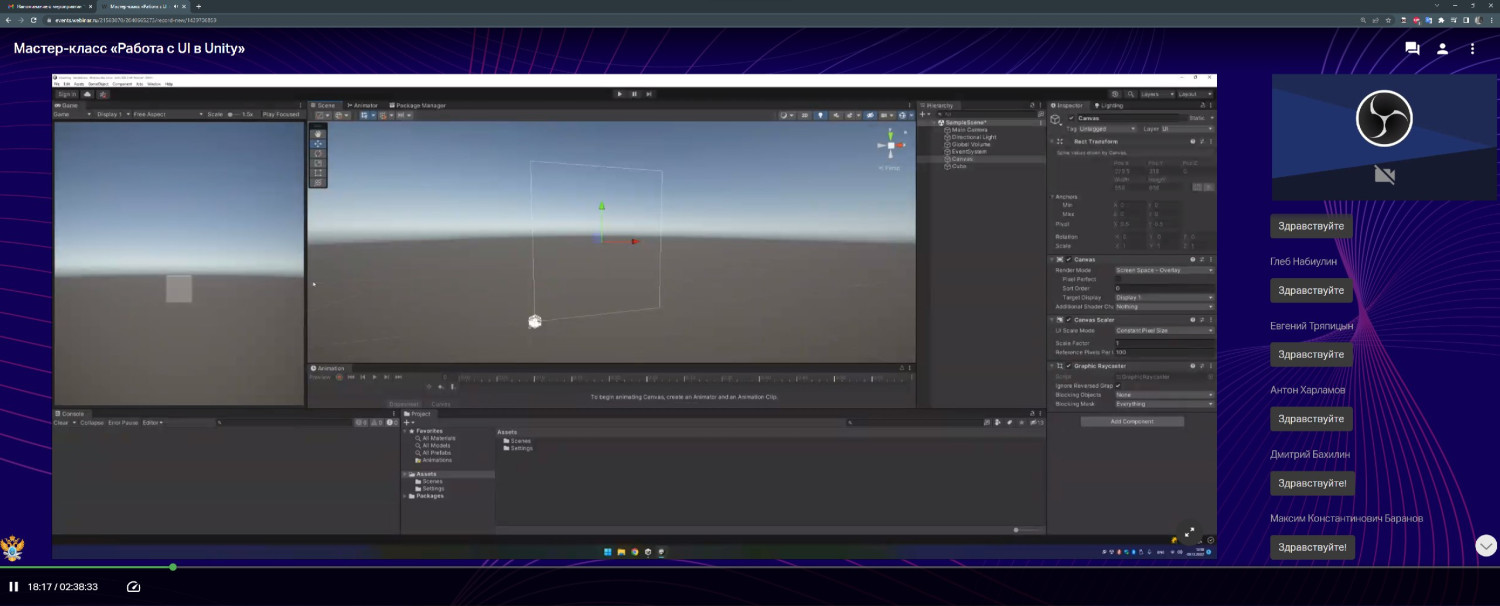
Task: Switch to the Package Manager tab
Action: coord(418,105)
